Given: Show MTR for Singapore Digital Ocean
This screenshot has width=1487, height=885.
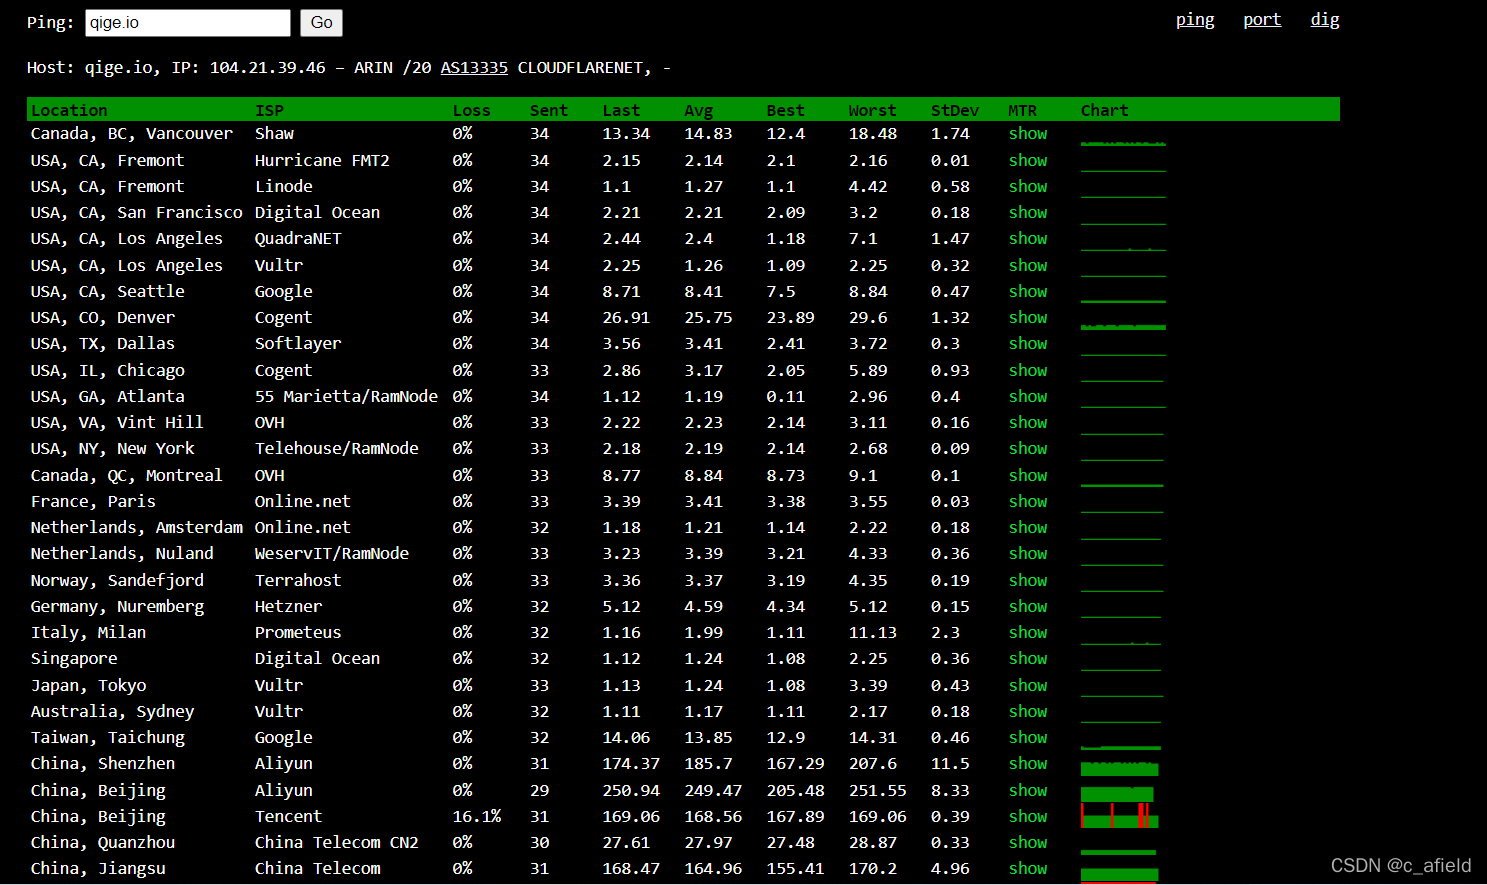Looking at the screenshot, I should coord(1028,658).
